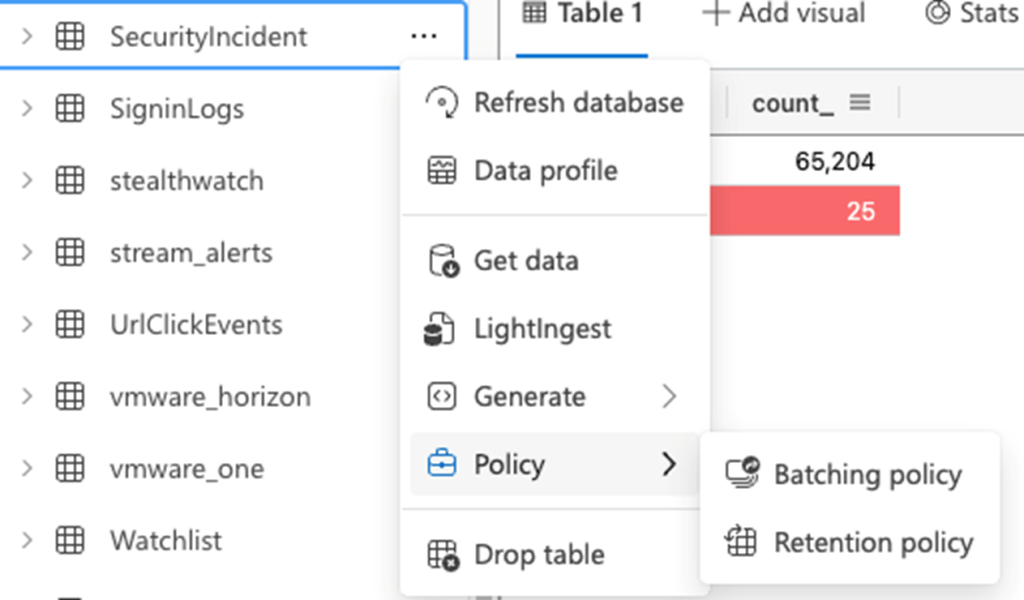
Task: Click Add visual button
Action: click(783, 14)
